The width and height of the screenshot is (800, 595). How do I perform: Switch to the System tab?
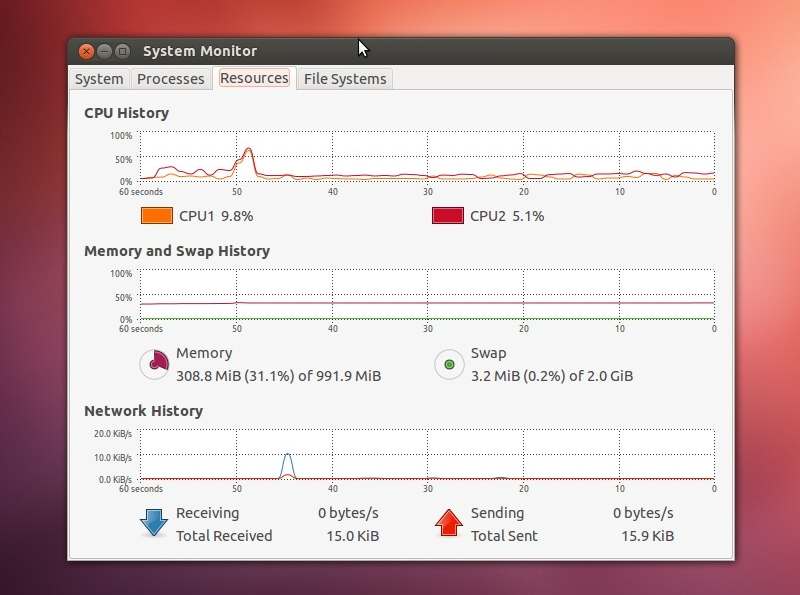tap(99, 78)
